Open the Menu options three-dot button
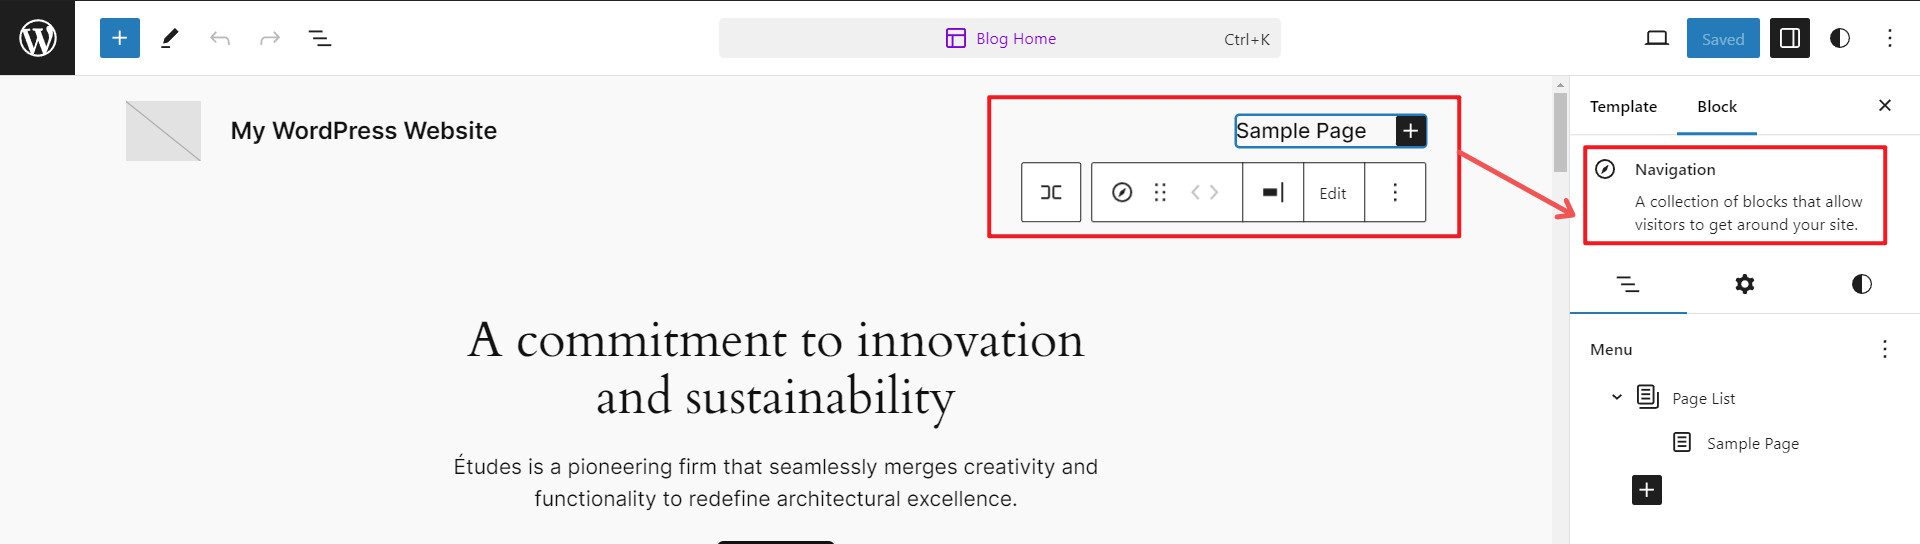Viewport: 1920px width, 544px height. point(1885,349)
